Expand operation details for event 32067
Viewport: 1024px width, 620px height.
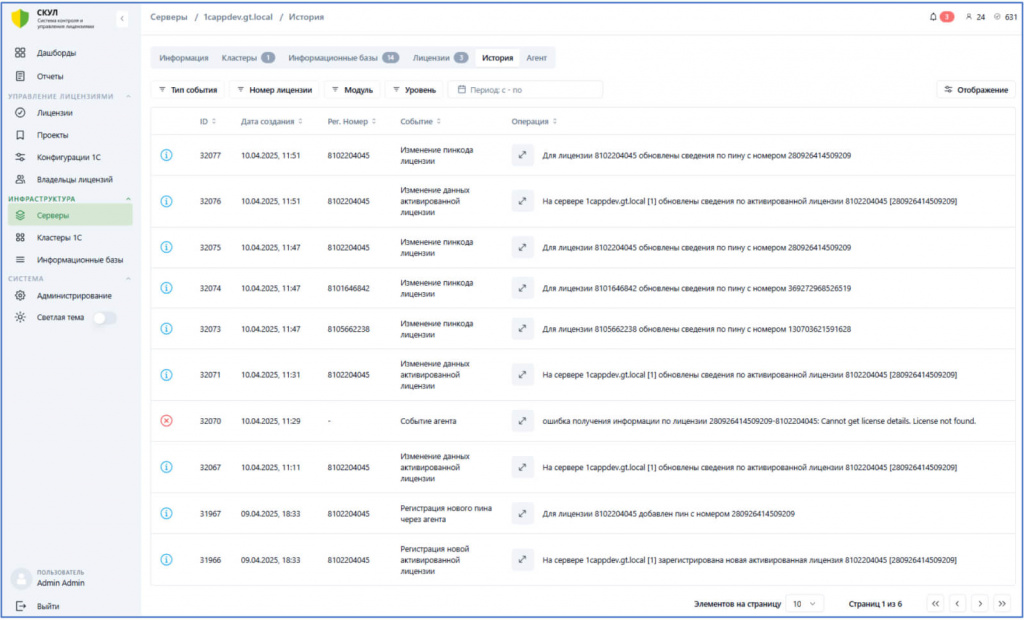point(522,467)
